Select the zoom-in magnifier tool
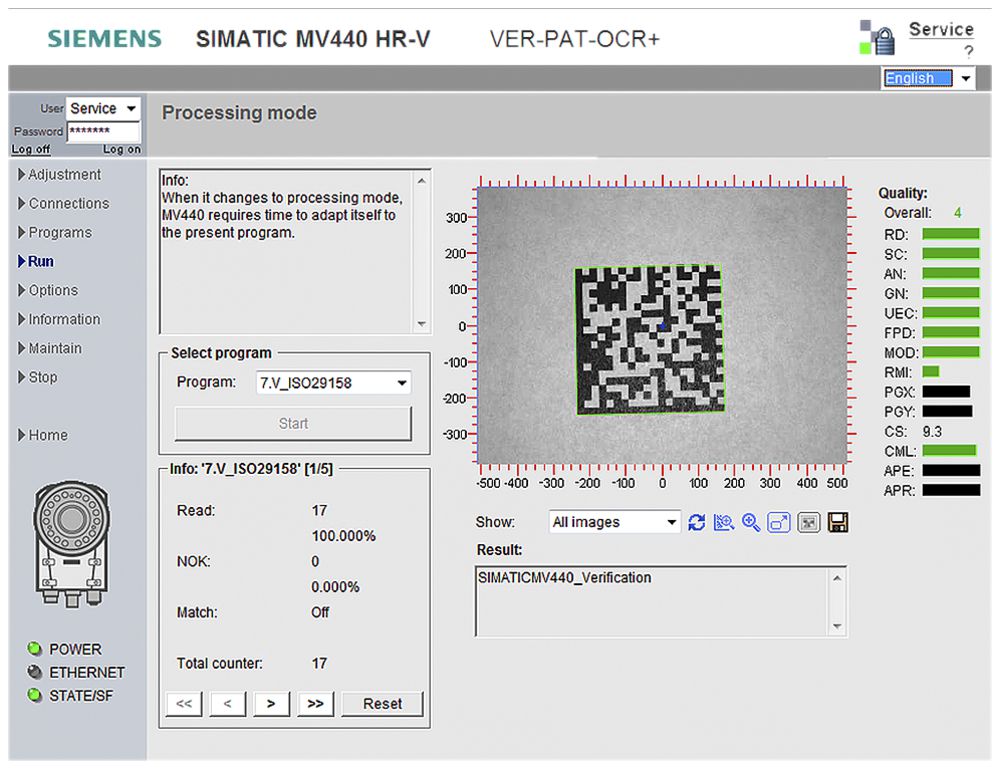The height and width of the screenshot is (769, 1000). coord(750,521)
